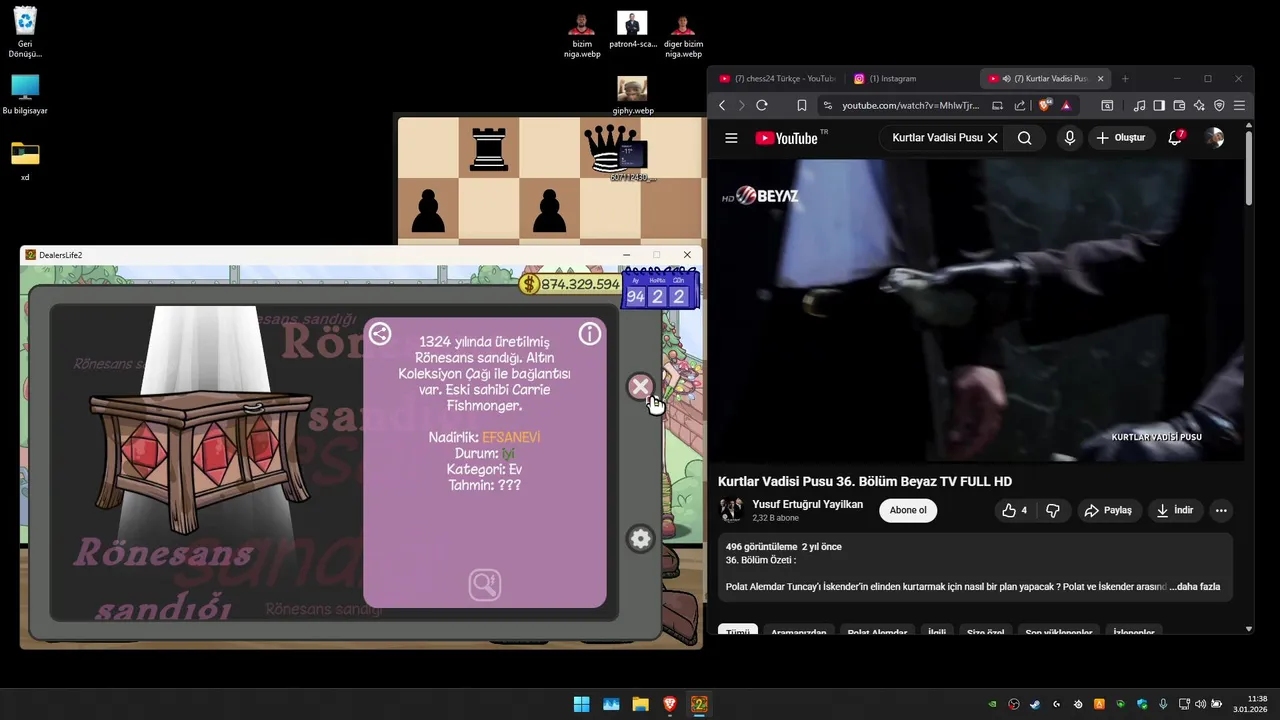This screenshot has height=720, width=1280.
Task: Open Geri Dönüşüm recycle bin icon
Action: (25, 33)
